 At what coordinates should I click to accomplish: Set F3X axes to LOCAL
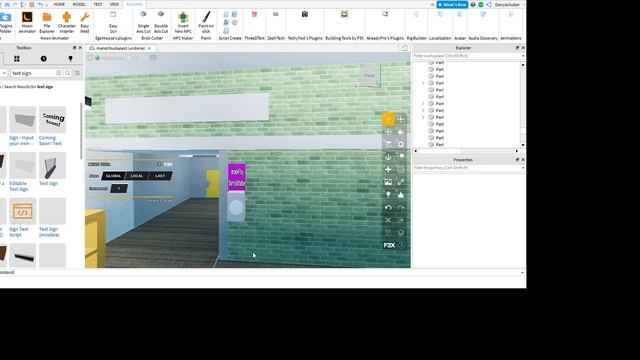pos(137,176)
